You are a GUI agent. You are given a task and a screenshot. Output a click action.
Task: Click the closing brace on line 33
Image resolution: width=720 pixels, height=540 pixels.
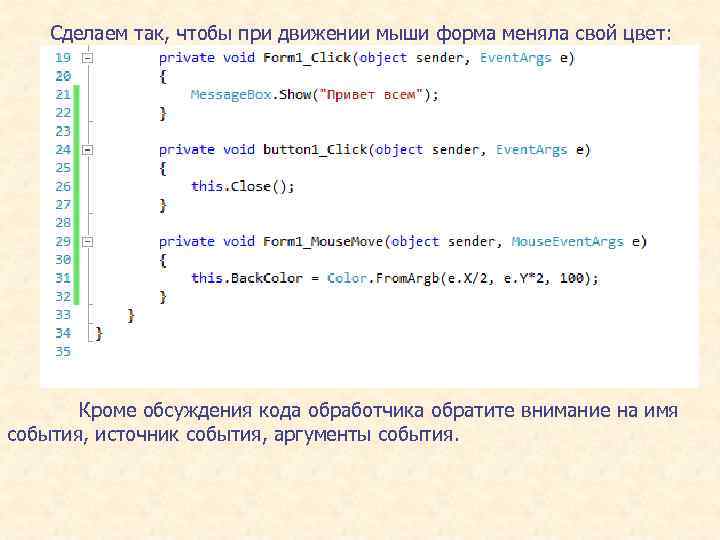pos(131,315)
